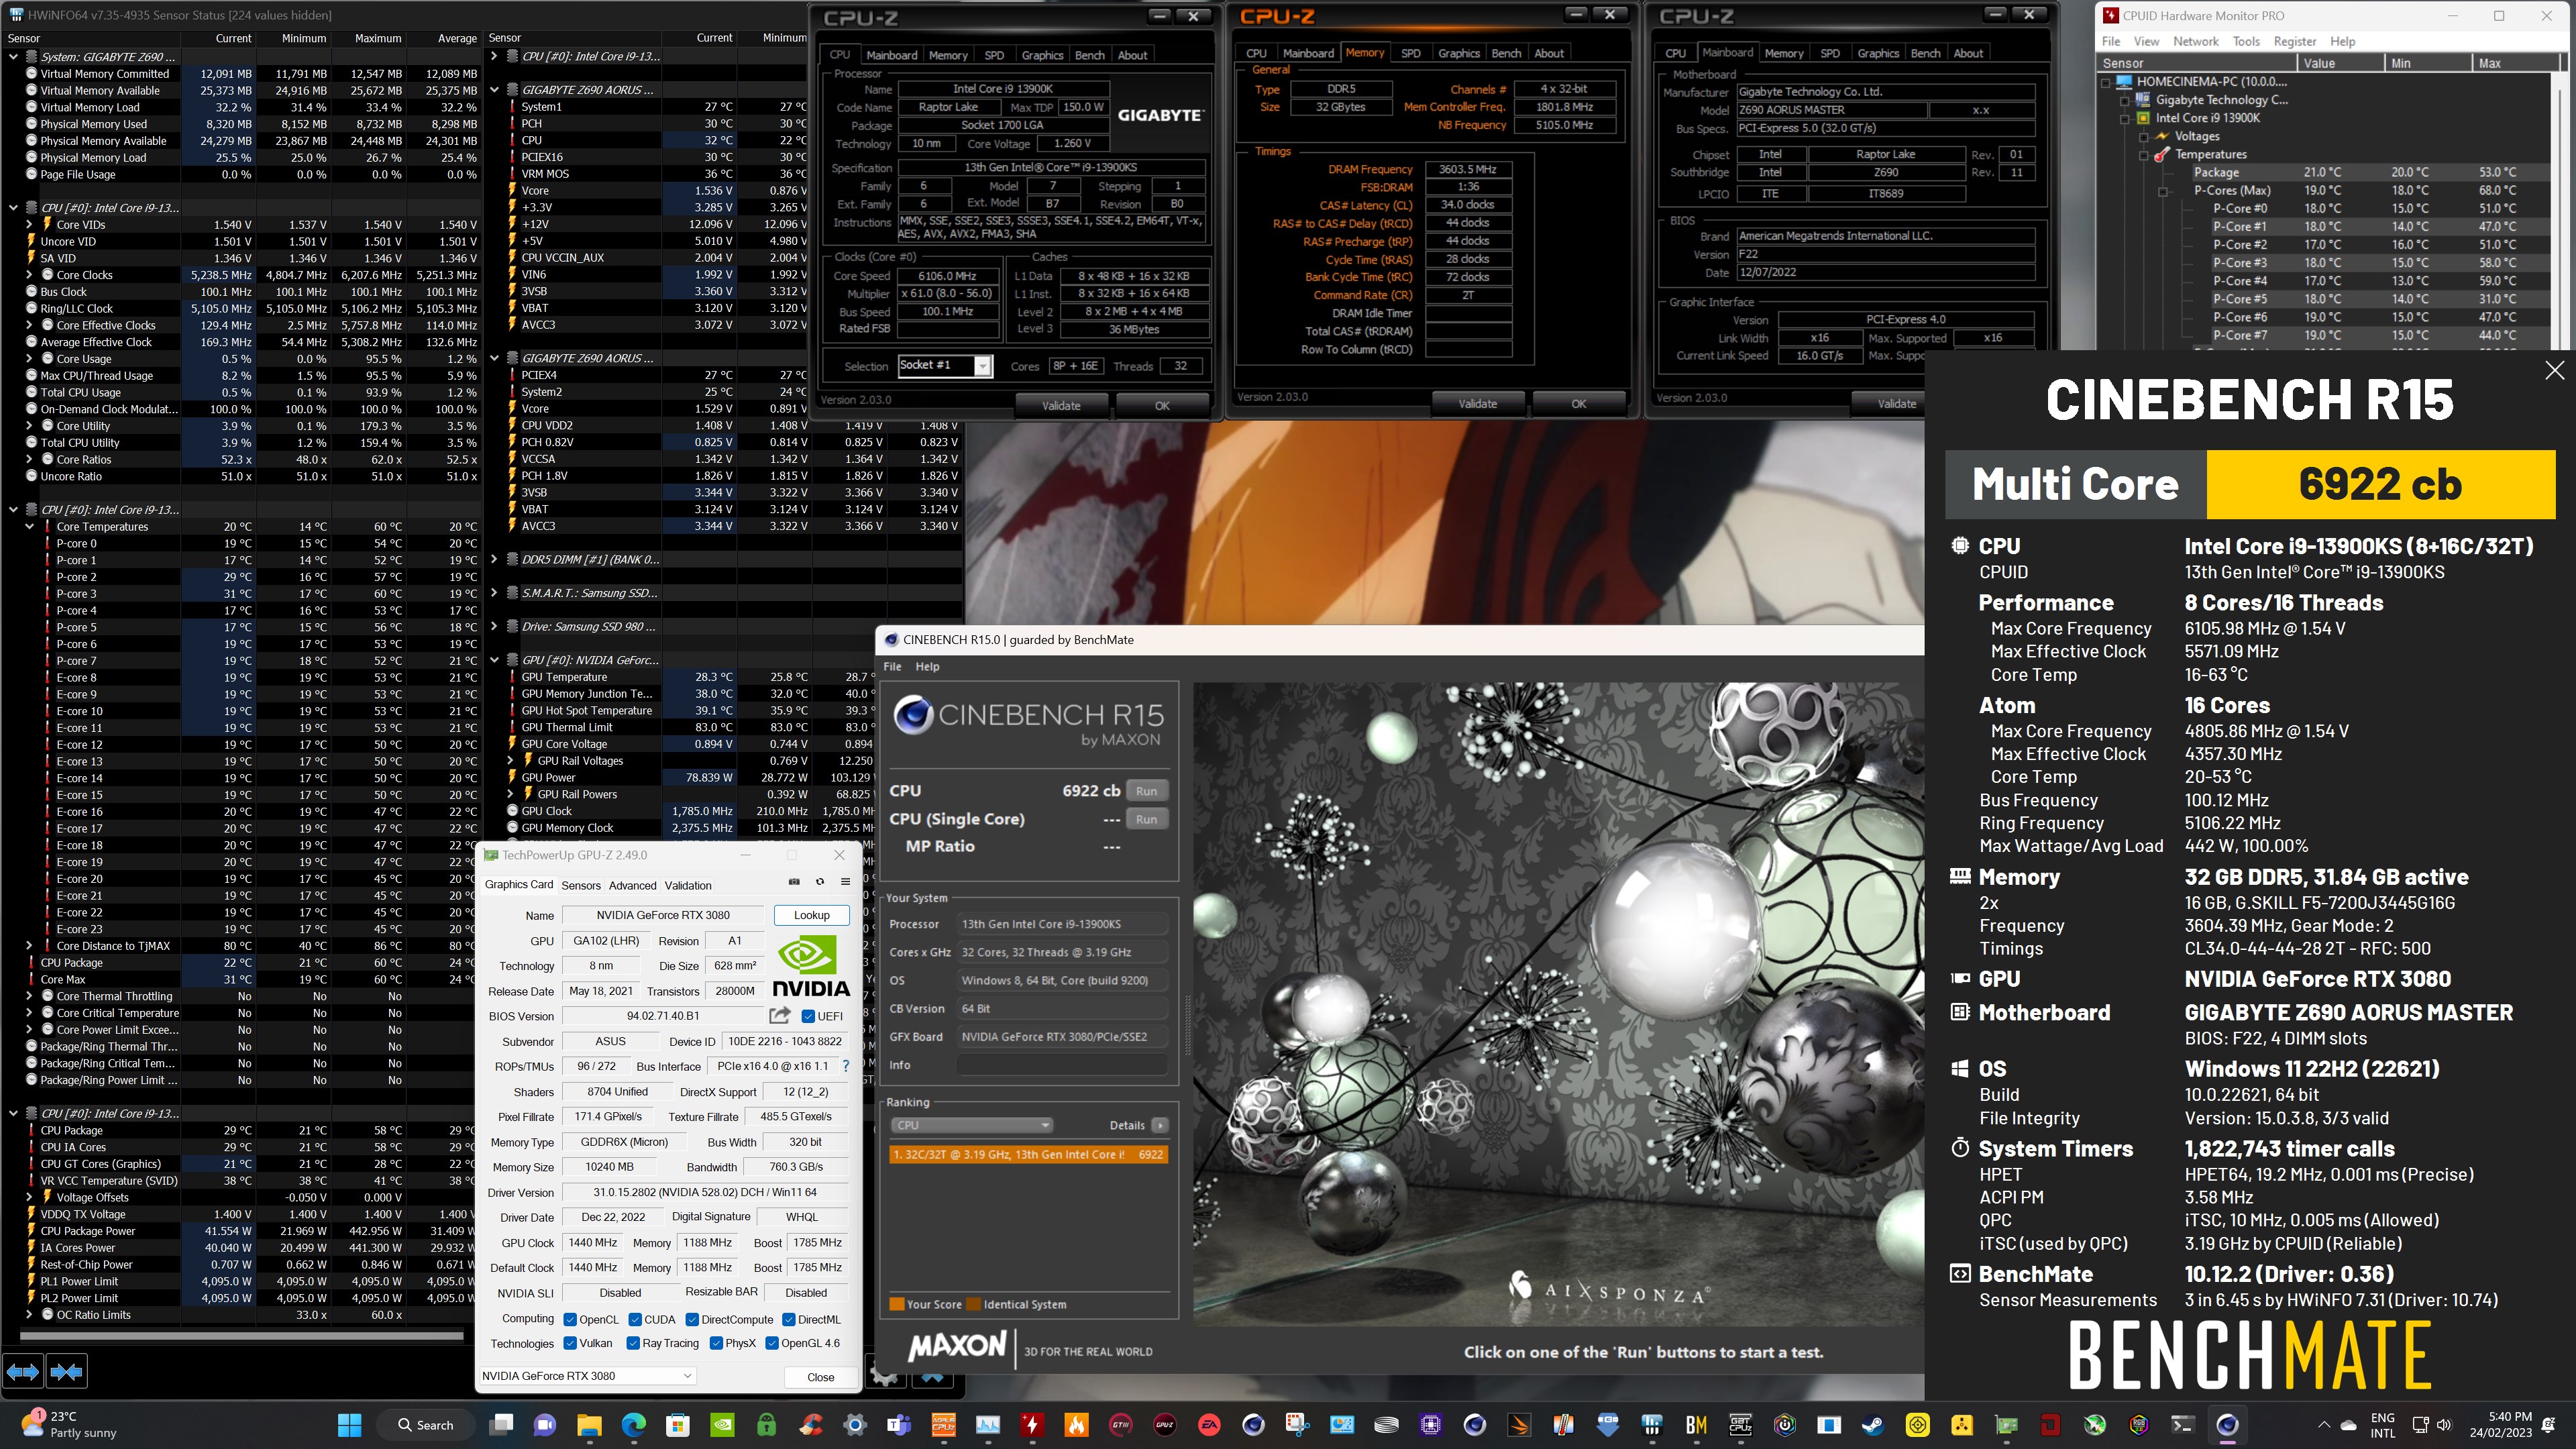Open Aorus CPU-Z icon in taskbar

tap(943, 1425)
